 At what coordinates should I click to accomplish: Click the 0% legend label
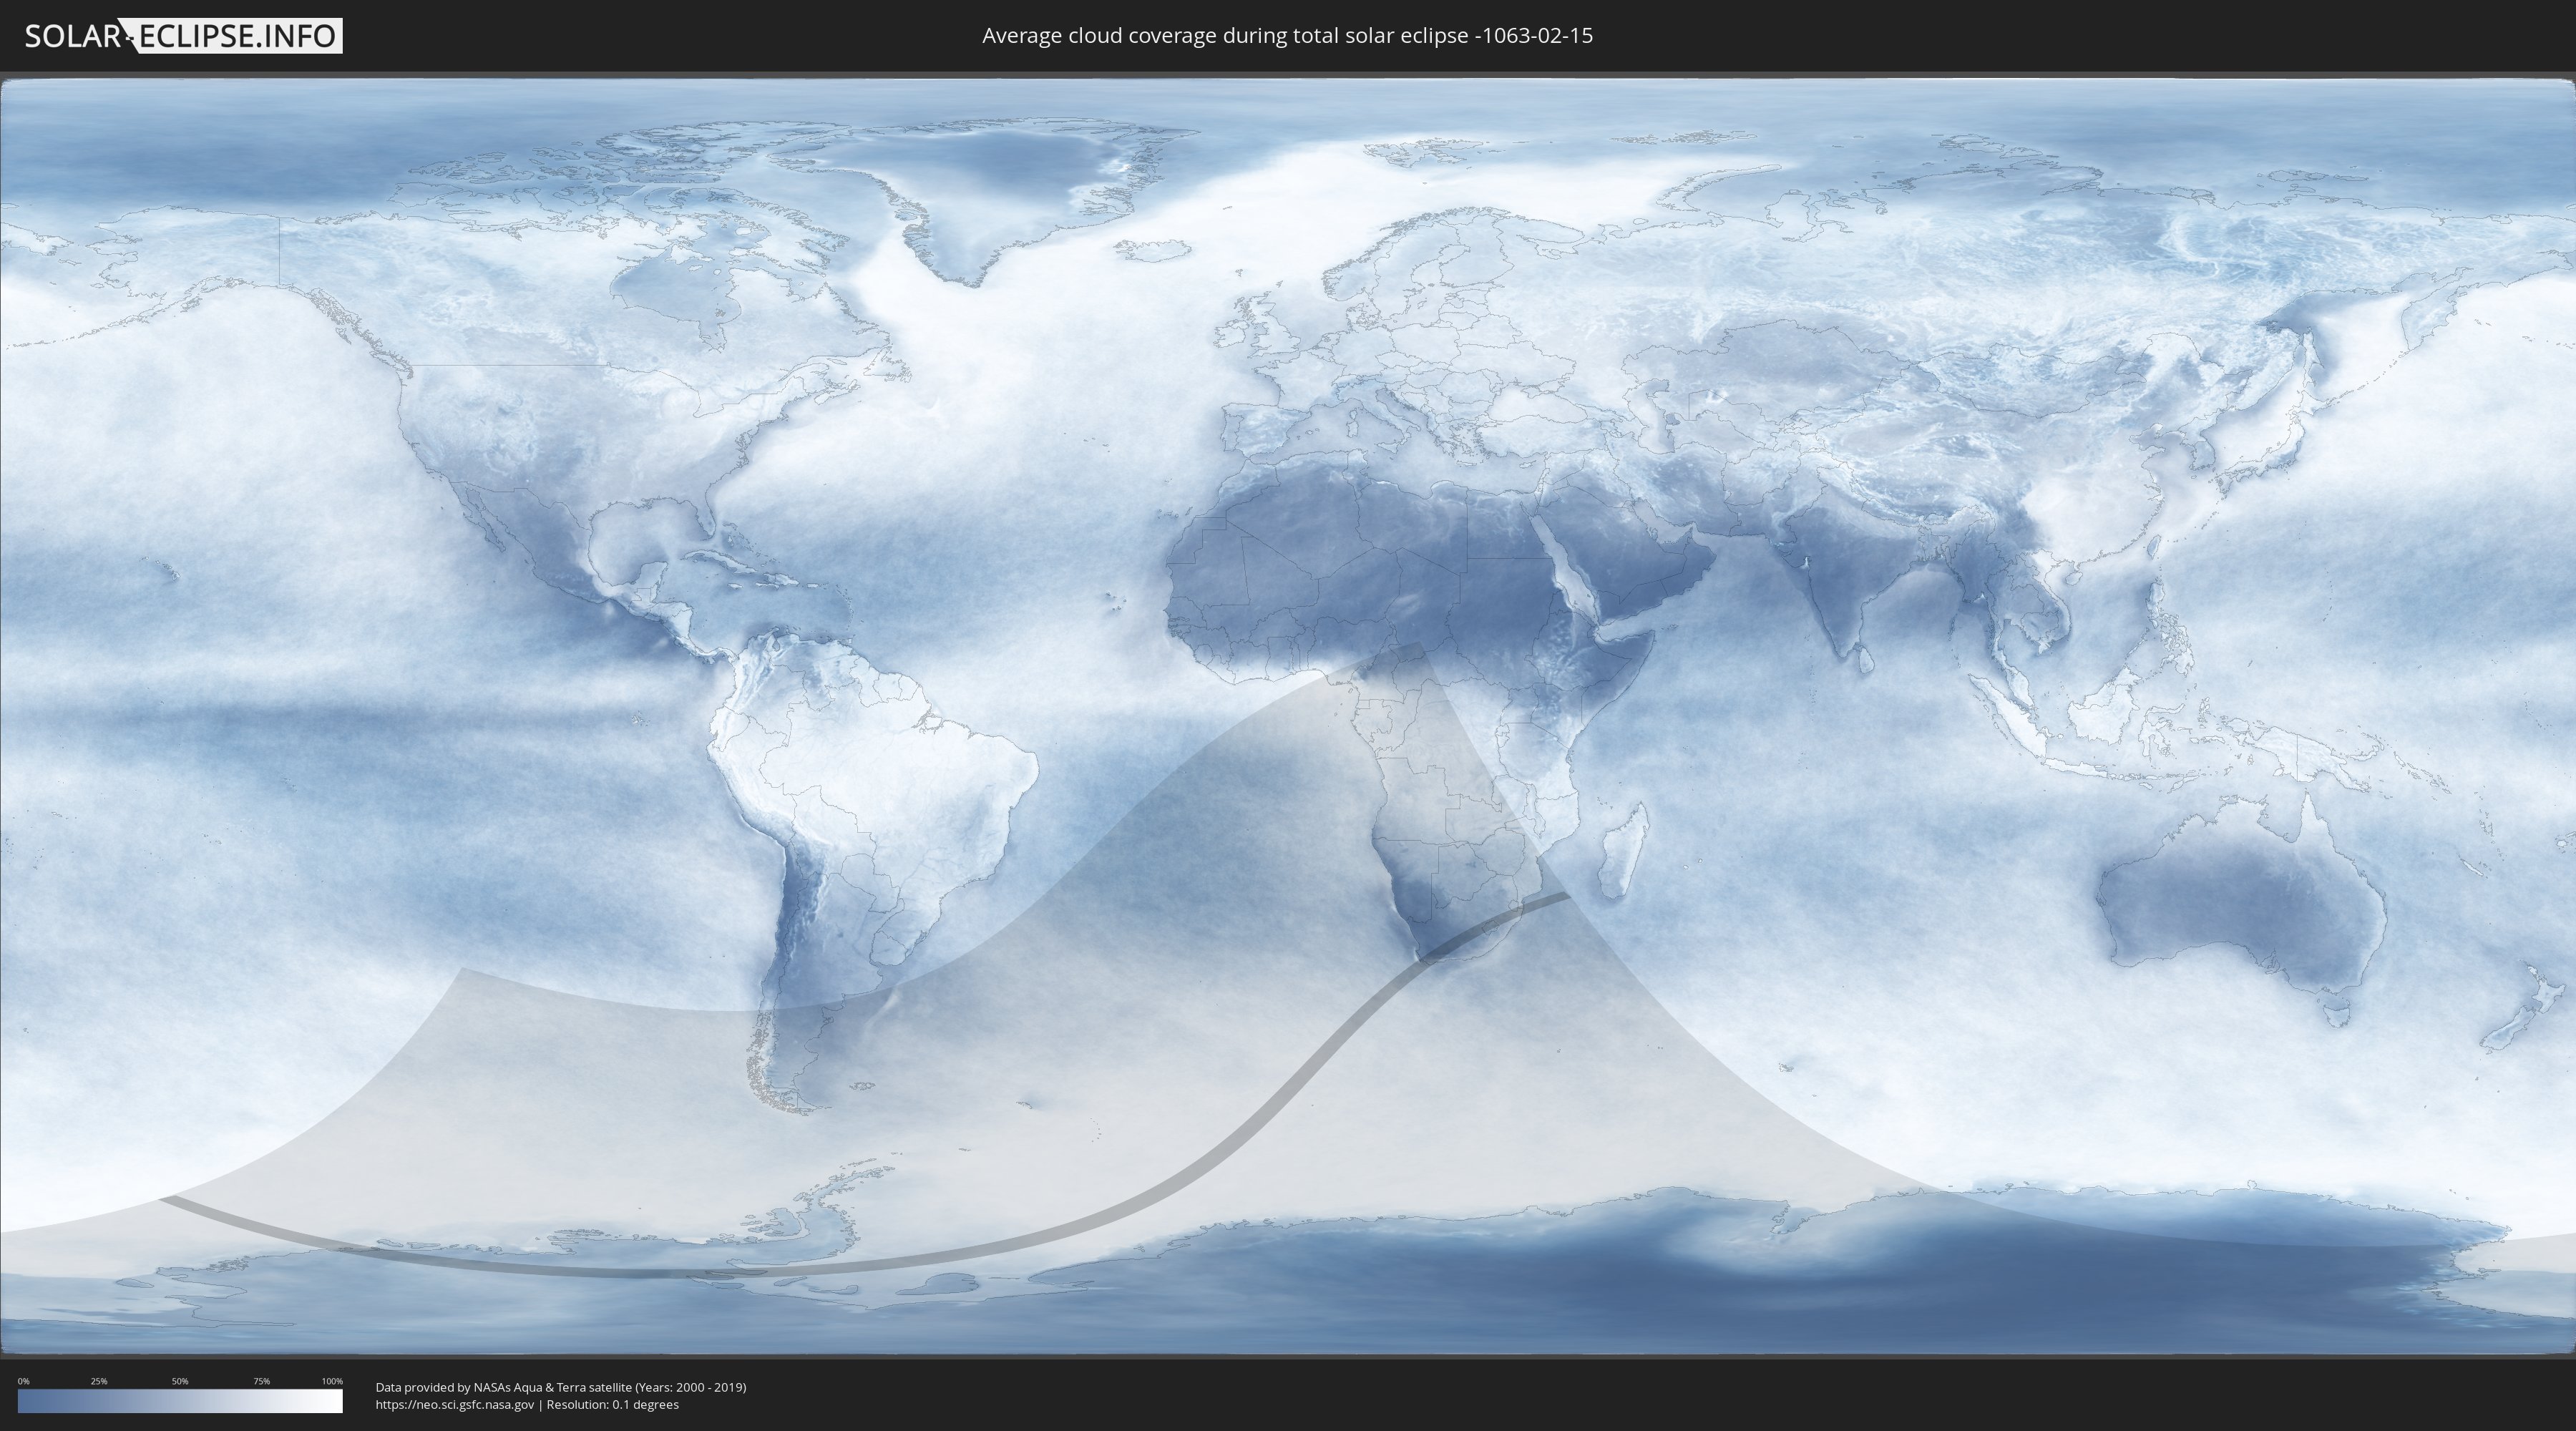click(x=23, y=1381)
